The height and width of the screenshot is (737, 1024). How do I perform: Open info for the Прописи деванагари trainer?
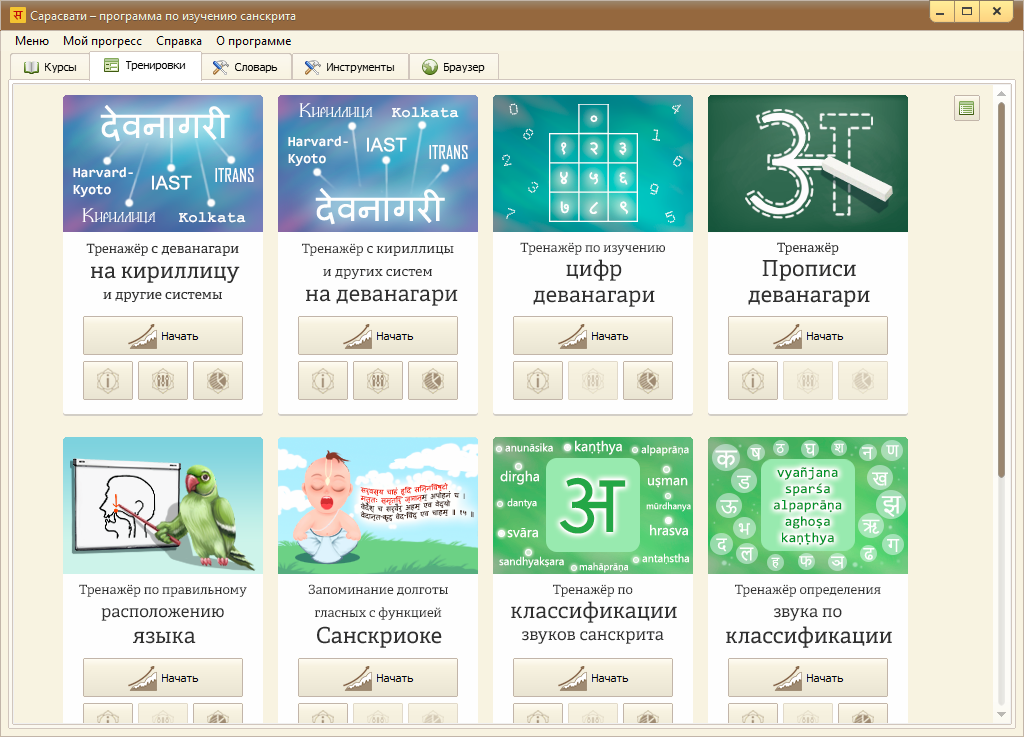pos(753,381)
